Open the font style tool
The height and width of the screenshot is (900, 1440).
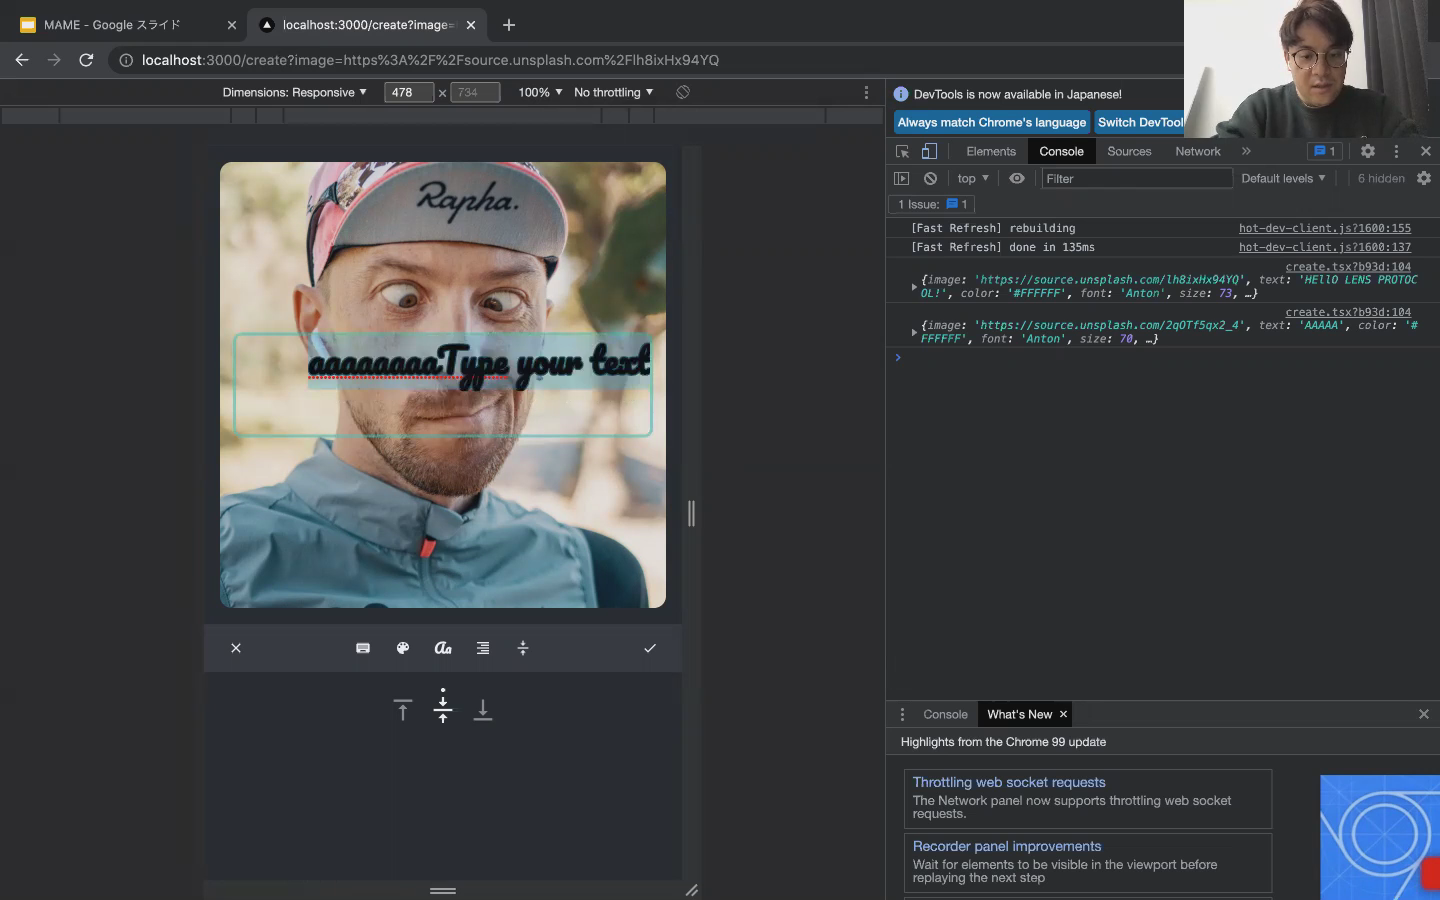(443, 648)
